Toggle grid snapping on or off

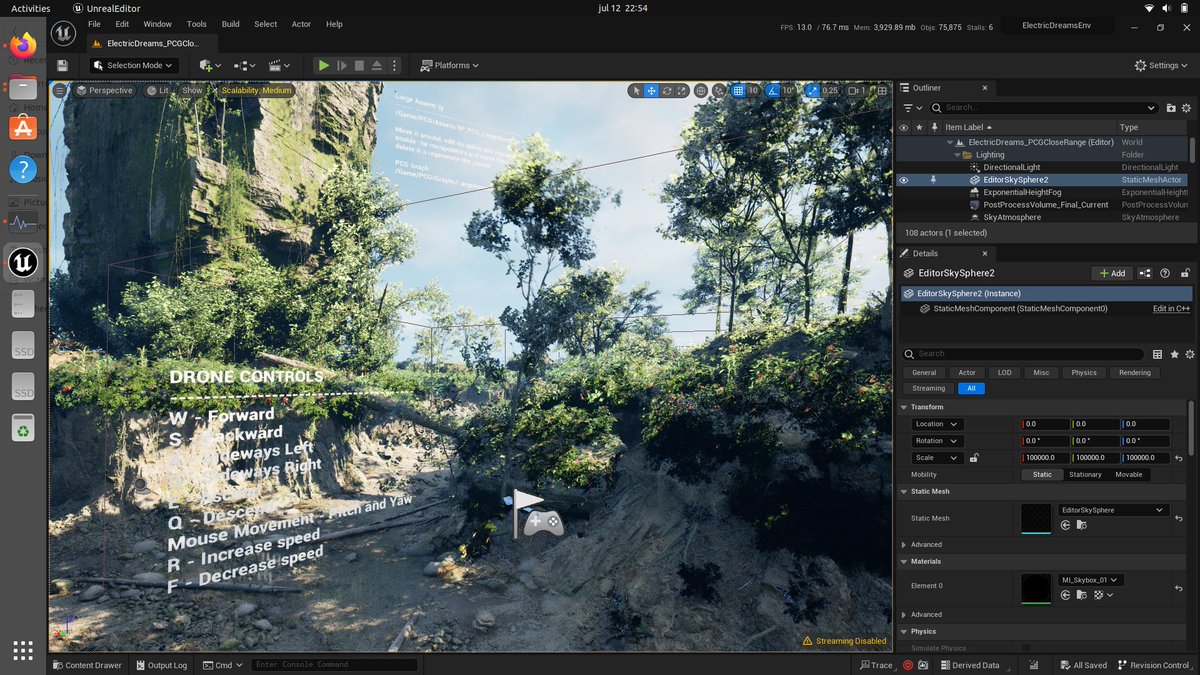737,90
